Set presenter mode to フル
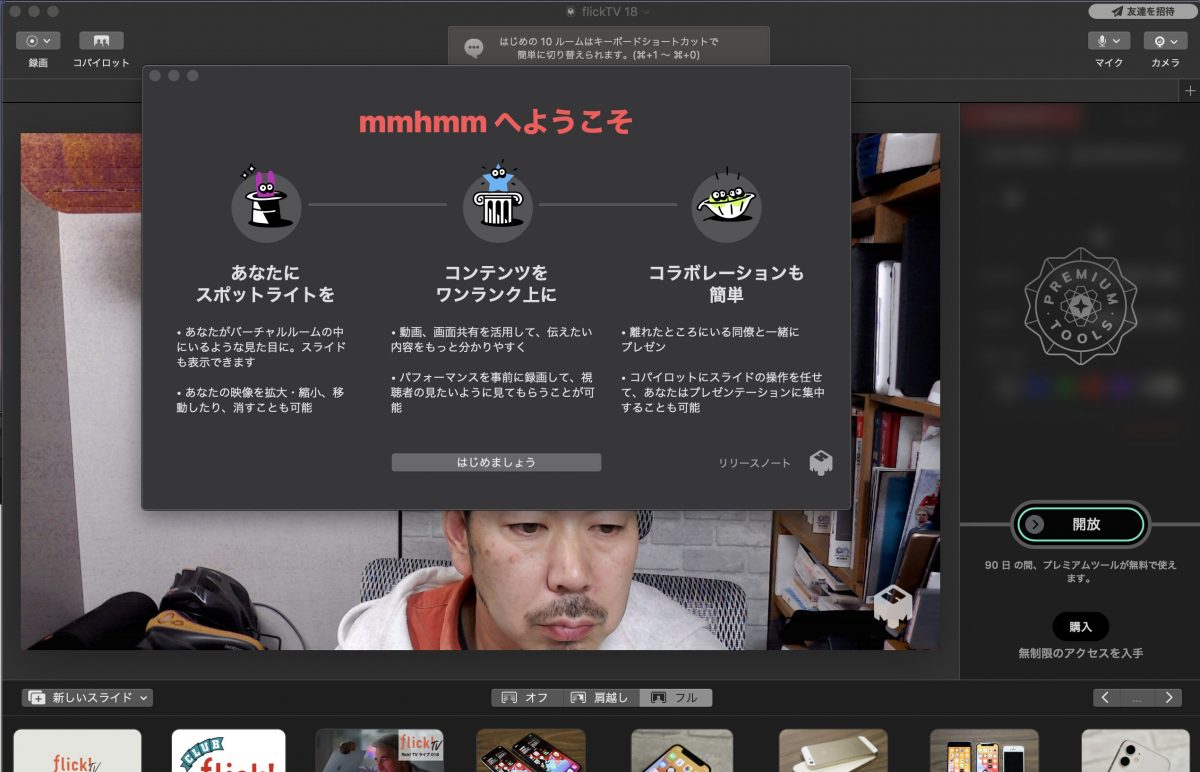The height and width of the screenshot is (772, 1200). click(676, 697)
